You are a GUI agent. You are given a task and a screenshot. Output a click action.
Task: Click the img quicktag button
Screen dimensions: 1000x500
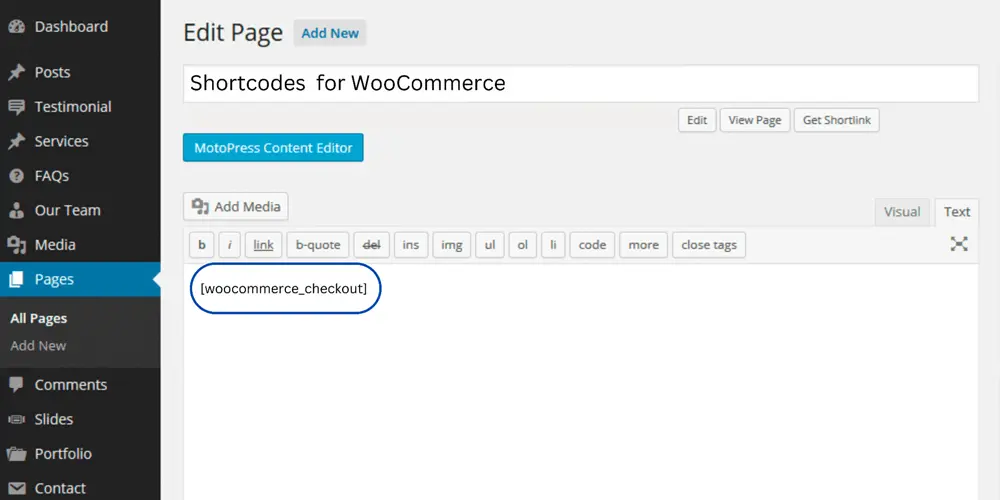pyautogui.click(x=452, y=245)
